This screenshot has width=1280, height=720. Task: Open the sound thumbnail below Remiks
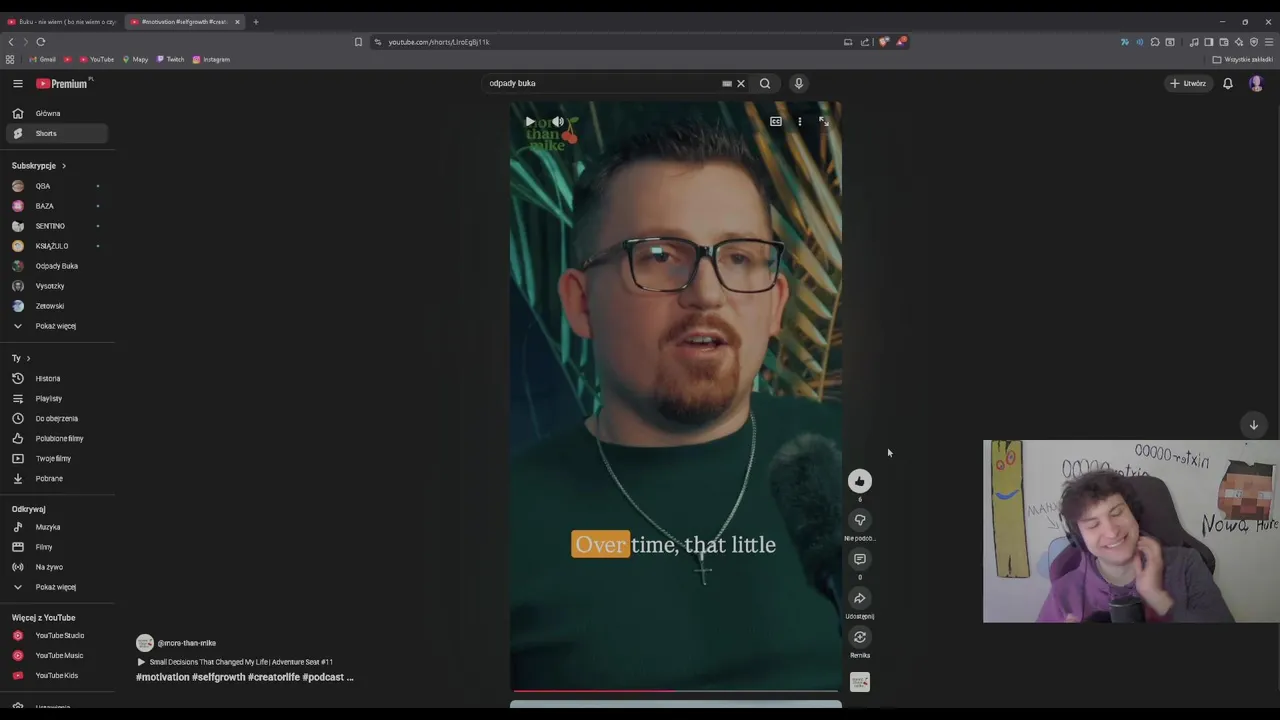tap(860, 682)
